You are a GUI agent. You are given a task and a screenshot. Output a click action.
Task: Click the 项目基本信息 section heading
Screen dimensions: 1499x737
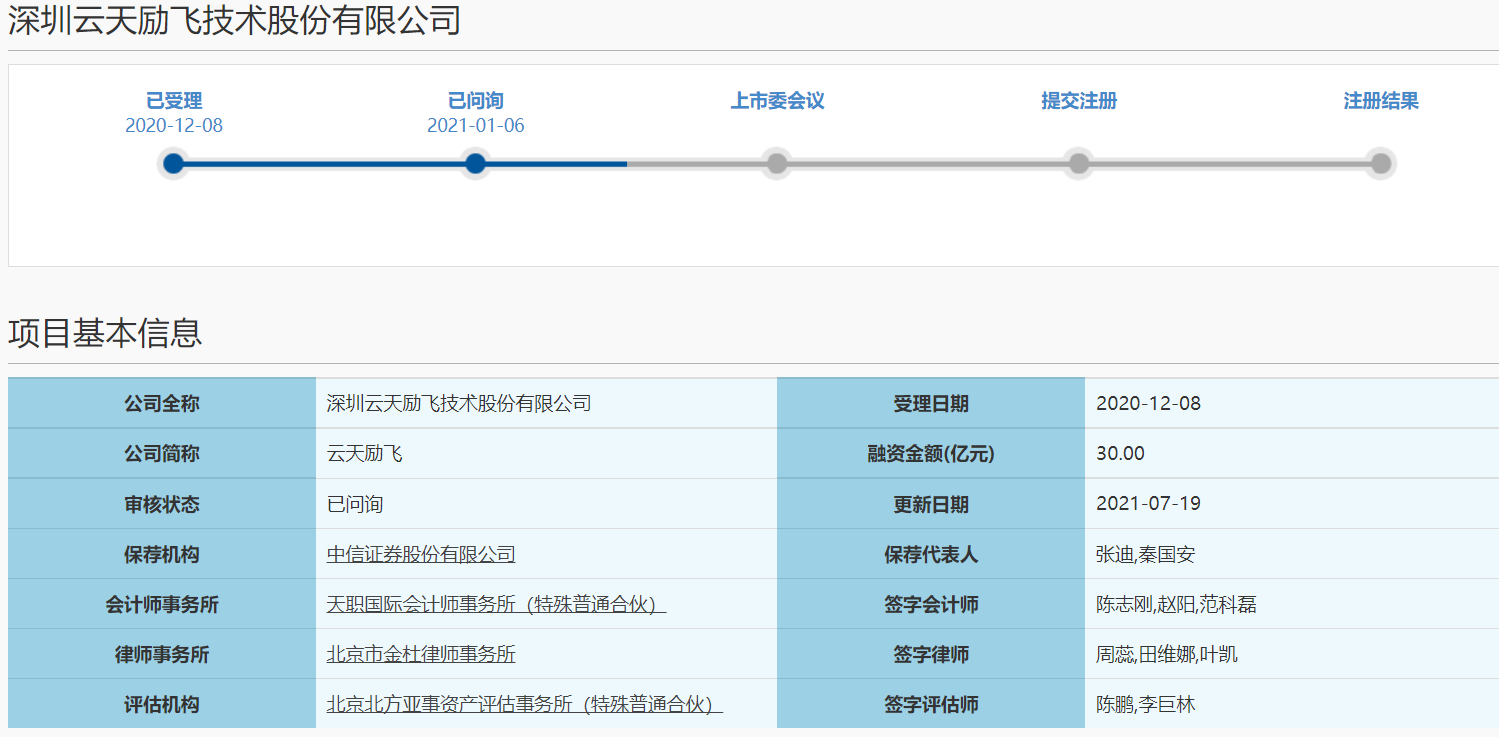(105, 333)
